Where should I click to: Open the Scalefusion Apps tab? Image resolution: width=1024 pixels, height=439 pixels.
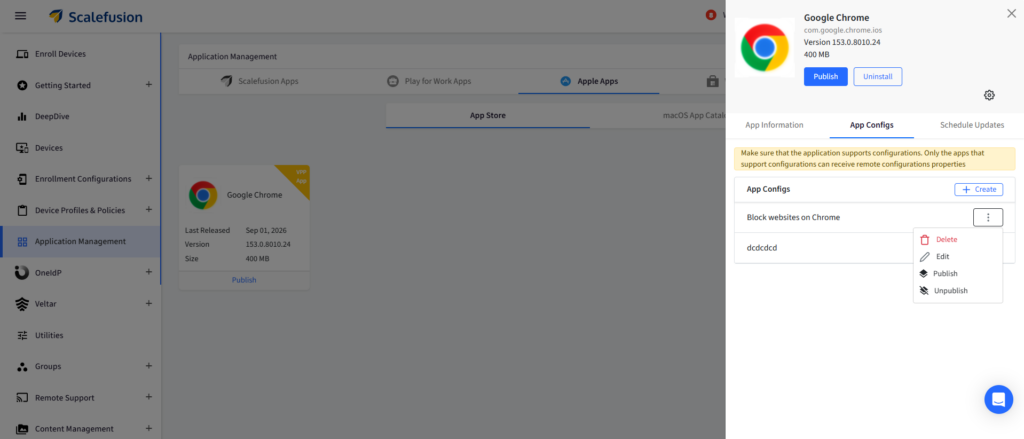pyautogui.click(x=259, y=82)
